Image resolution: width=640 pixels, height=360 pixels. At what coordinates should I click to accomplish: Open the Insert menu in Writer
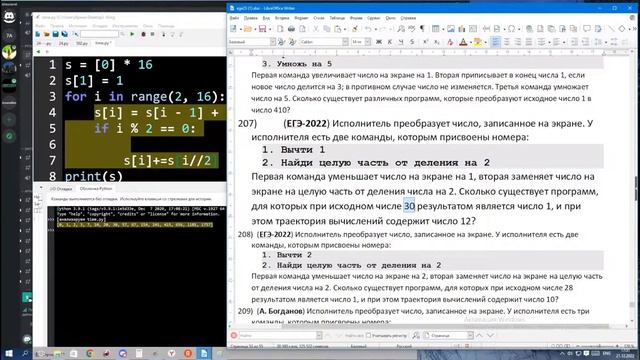pyautogui.click(x=282, y=18)
